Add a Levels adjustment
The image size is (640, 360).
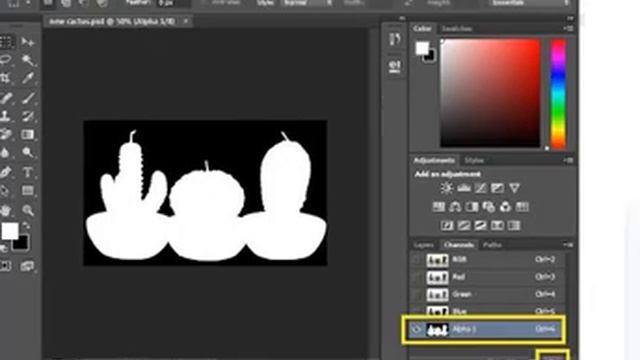464,188
